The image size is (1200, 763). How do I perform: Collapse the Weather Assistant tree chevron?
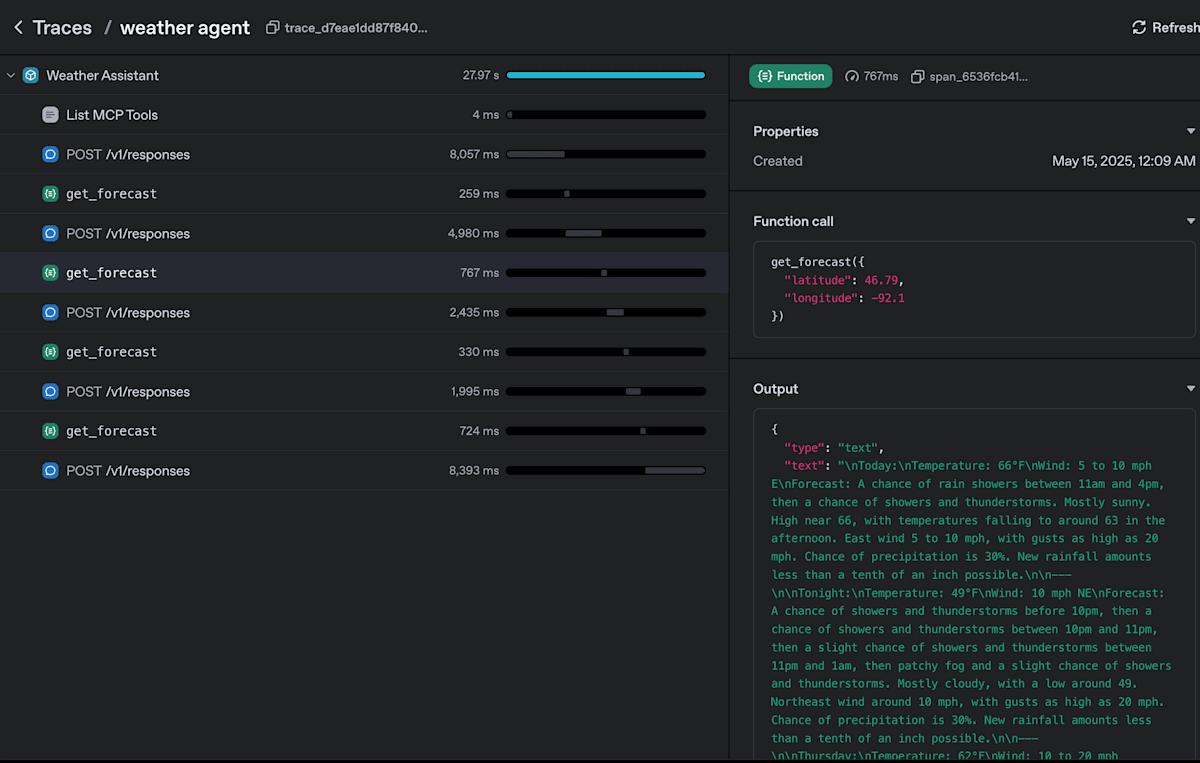click(x=11, y=75)
